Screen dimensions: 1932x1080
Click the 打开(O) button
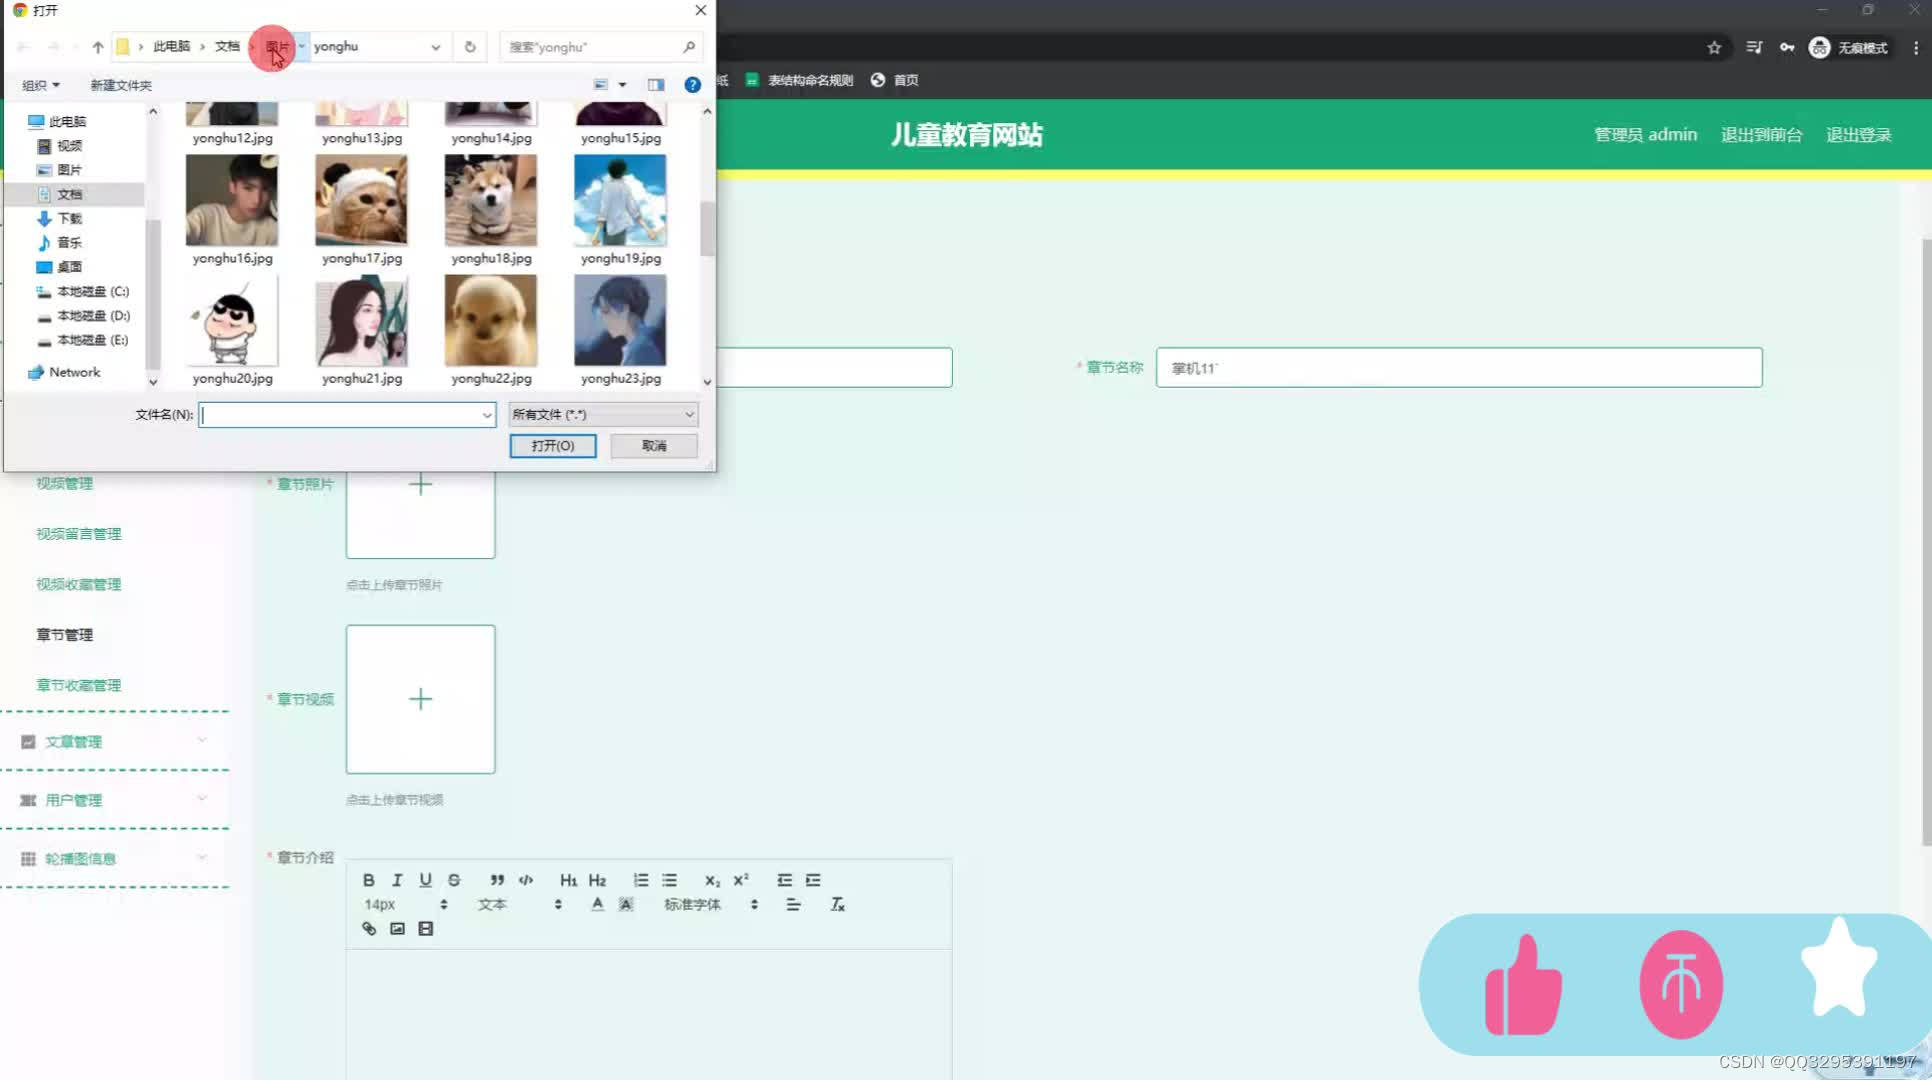pos(553,446)
